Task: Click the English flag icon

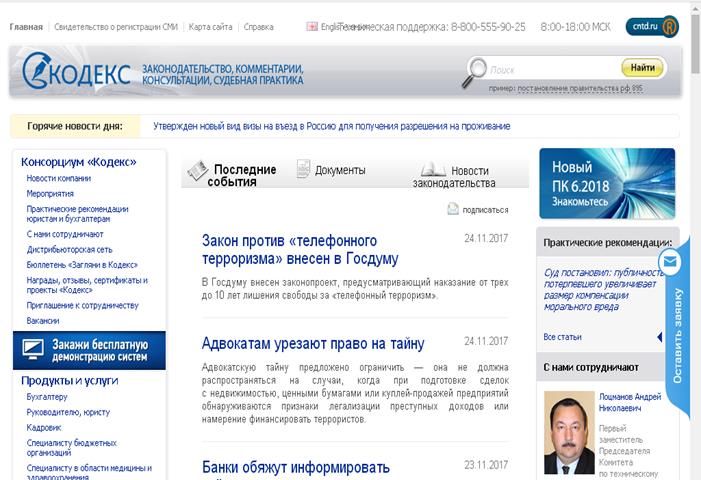Action: [311, 27]
